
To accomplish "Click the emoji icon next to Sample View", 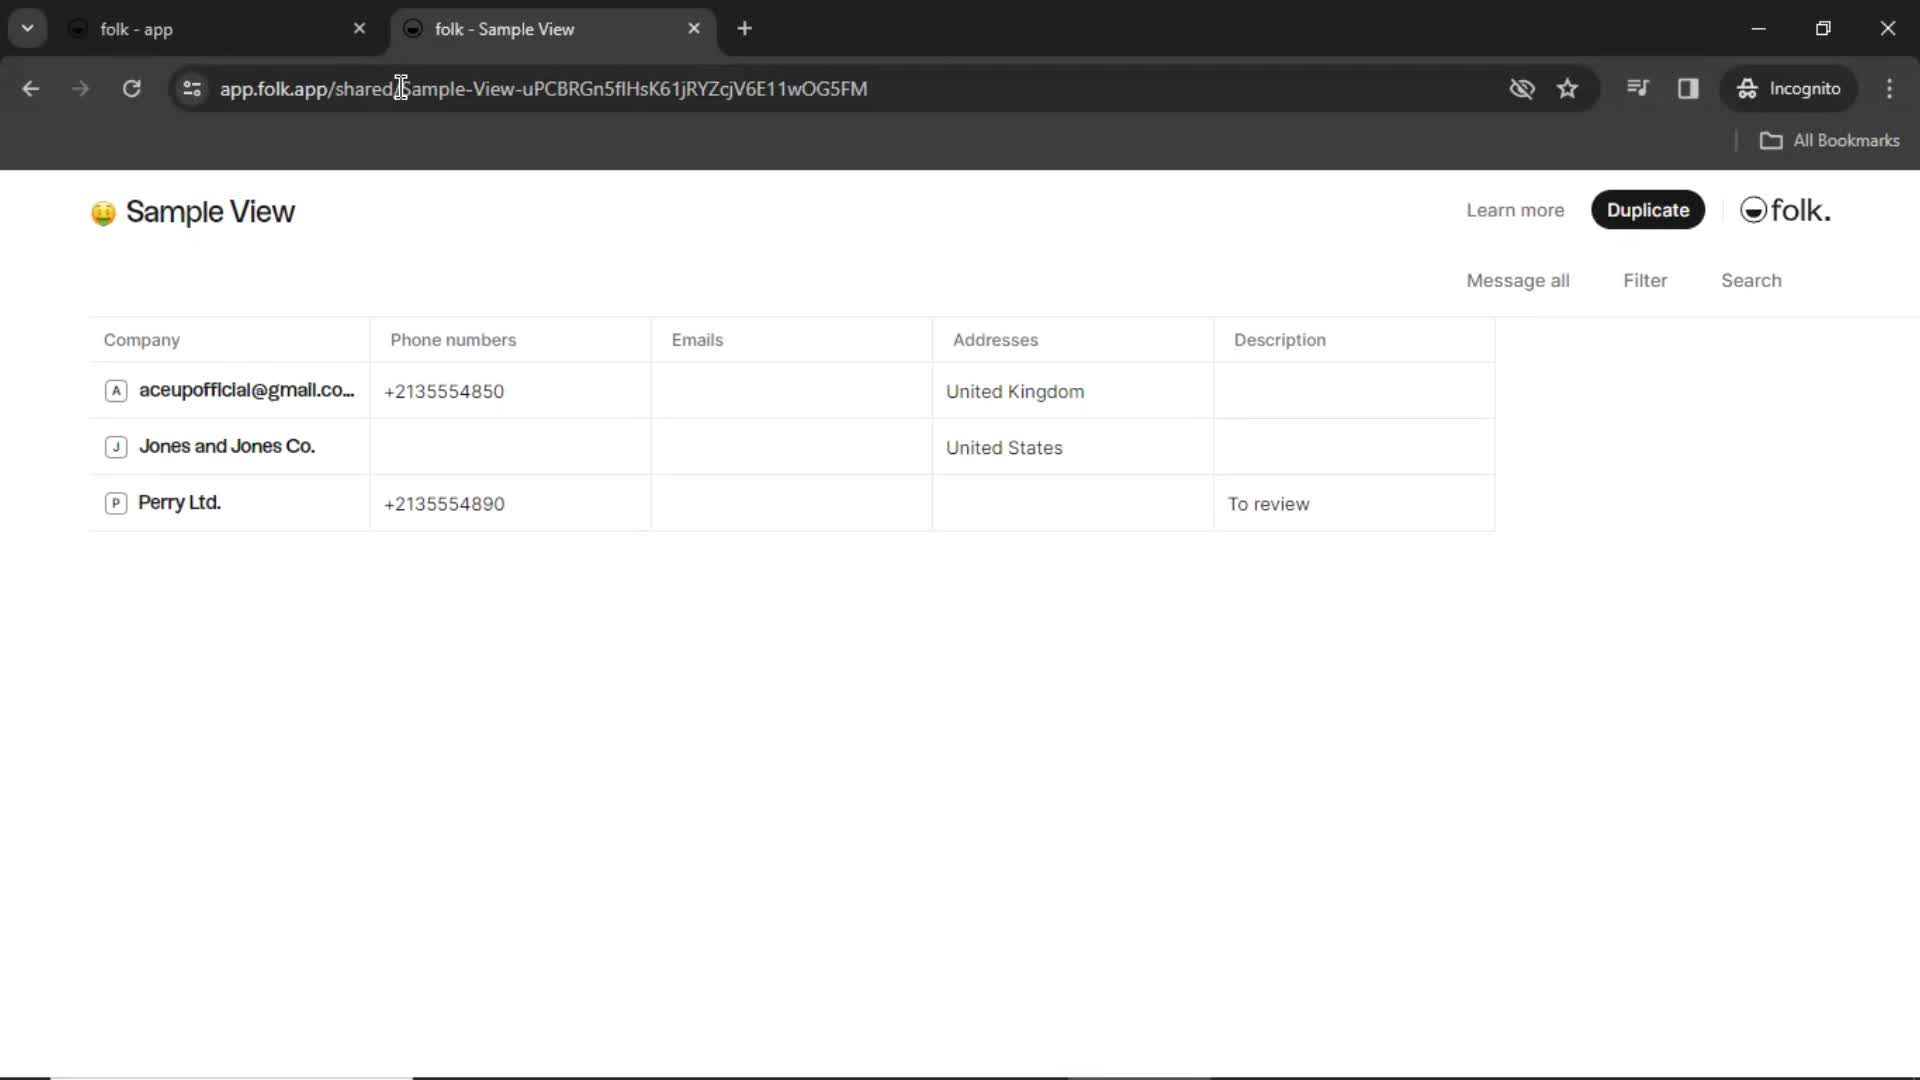I will point(103,211).
